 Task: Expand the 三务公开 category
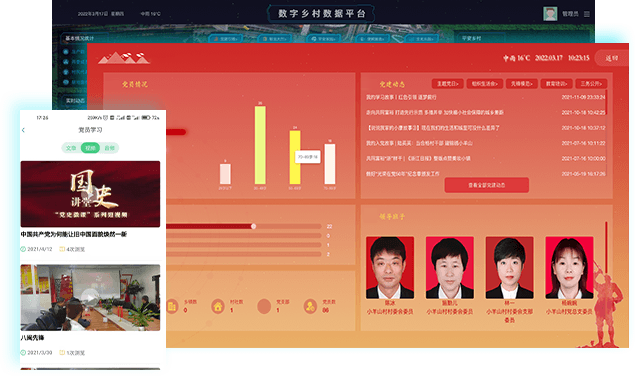pyautogui.click(x=591, y=84)
